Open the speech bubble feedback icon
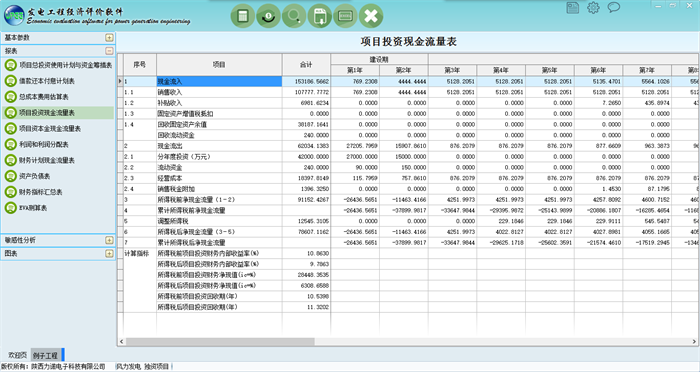Screen dimensions: 700x372 tap(614, 8)
